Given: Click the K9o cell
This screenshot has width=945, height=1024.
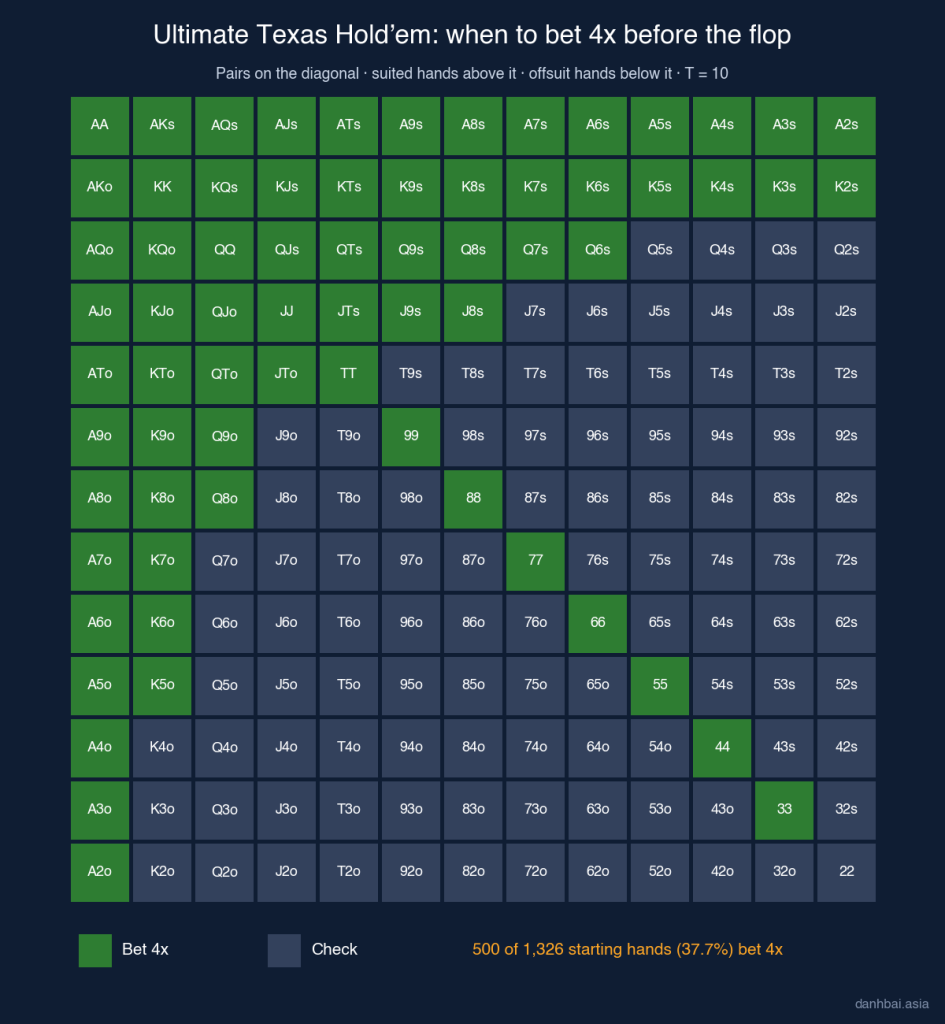Looking at the screenshot, I should point(162,437).
